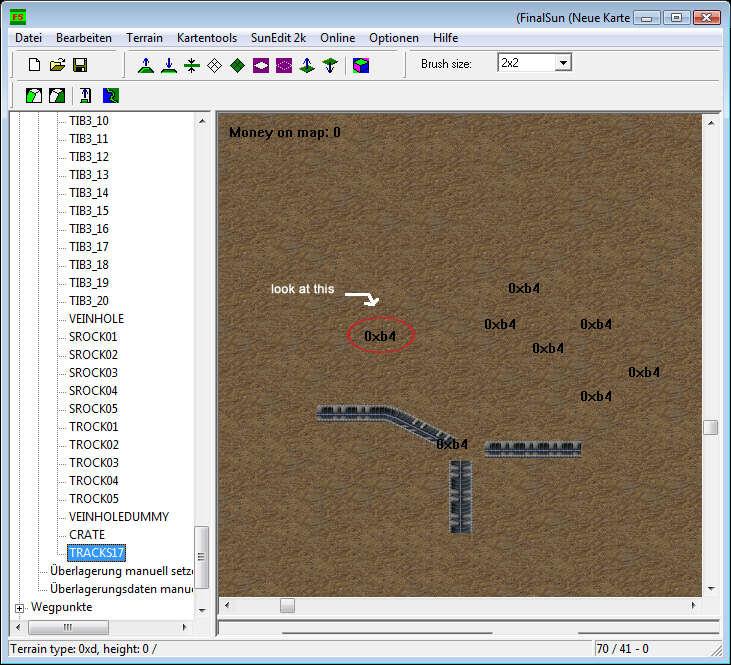
Task: Pick TROCK03 from the tree
Action: 94,463
